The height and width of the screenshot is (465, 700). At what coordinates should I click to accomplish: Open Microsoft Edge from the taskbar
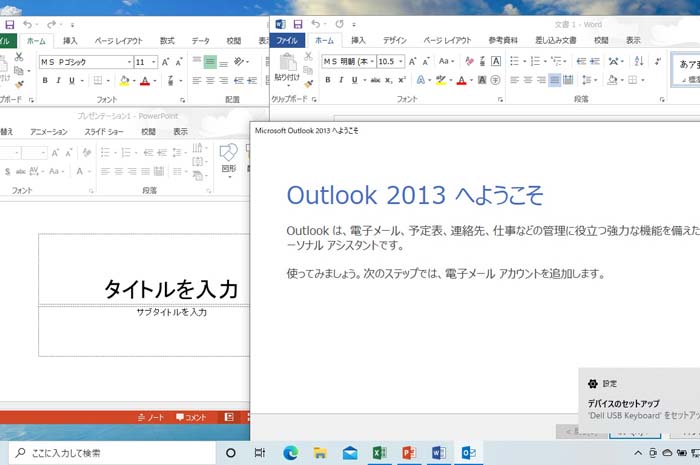pyautogui.click(x=291, y=453)
